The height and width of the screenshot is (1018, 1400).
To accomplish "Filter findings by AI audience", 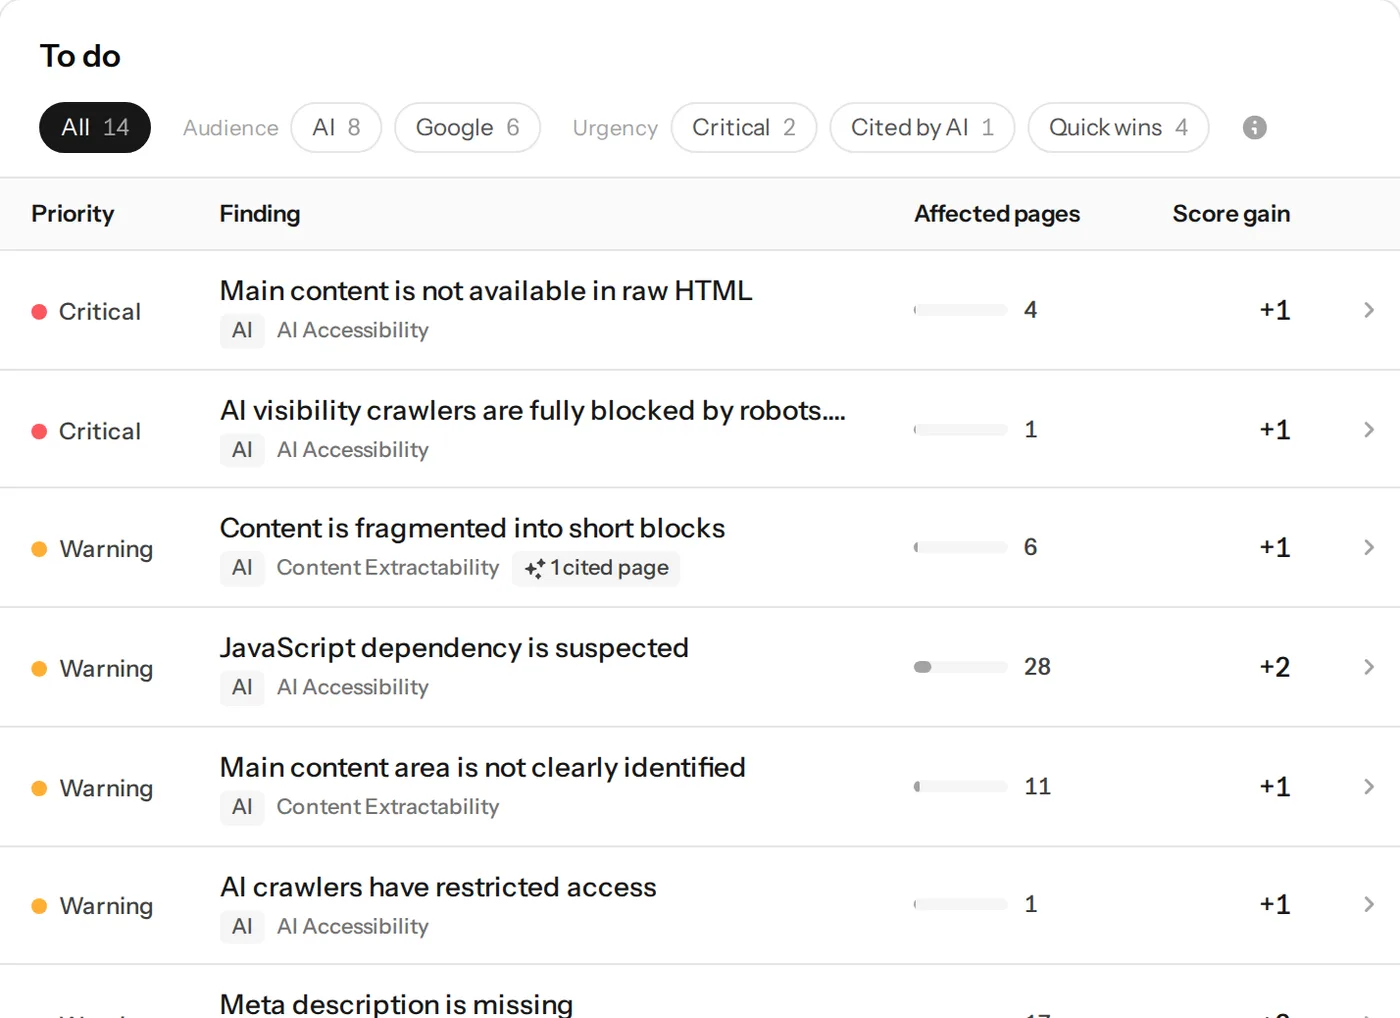I will (336, 128).
